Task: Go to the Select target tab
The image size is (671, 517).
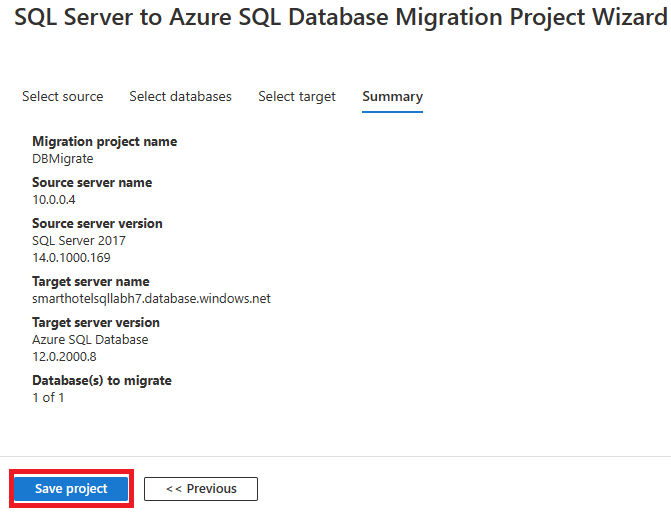Action: [x=297, y=97]
